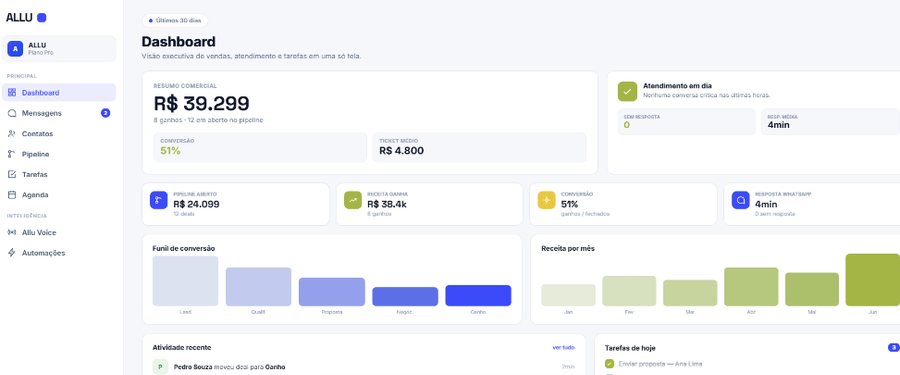Click the Lead bar in Funil de conversão
The width and height of the screenshot is (900, 375).
[x=185, y=281]
